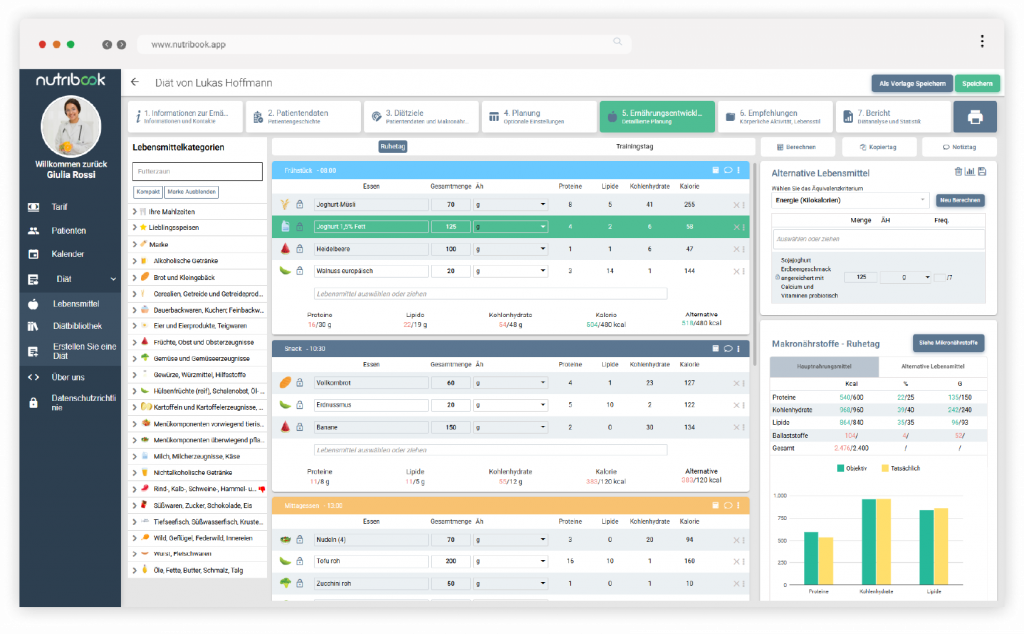
Task: Remove Joghurt Müsli row with X icon
Action: coord(736,205)
